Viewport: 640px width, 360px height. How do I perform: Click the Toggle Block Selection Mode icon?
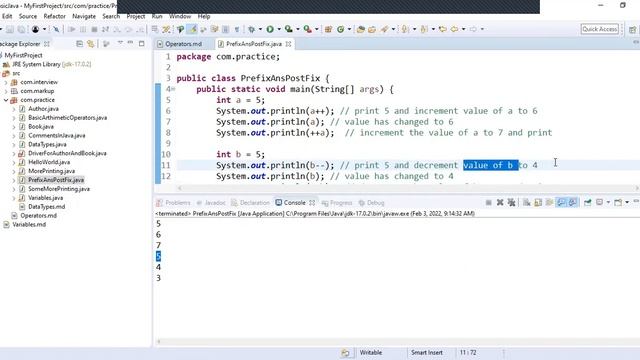[225, 29]
